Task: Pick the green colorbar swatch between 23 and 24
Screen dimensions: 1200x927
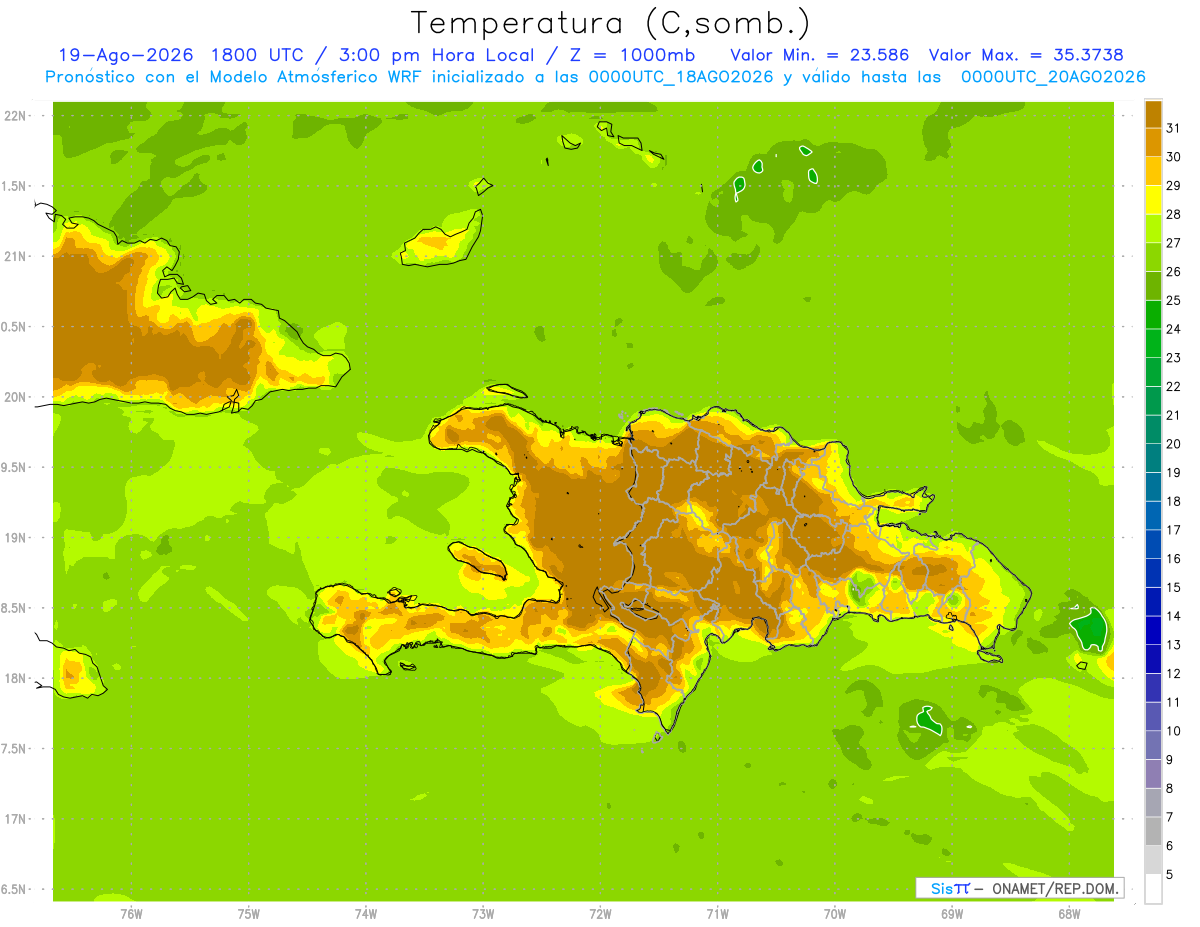Action: (x=1153, y=343)
